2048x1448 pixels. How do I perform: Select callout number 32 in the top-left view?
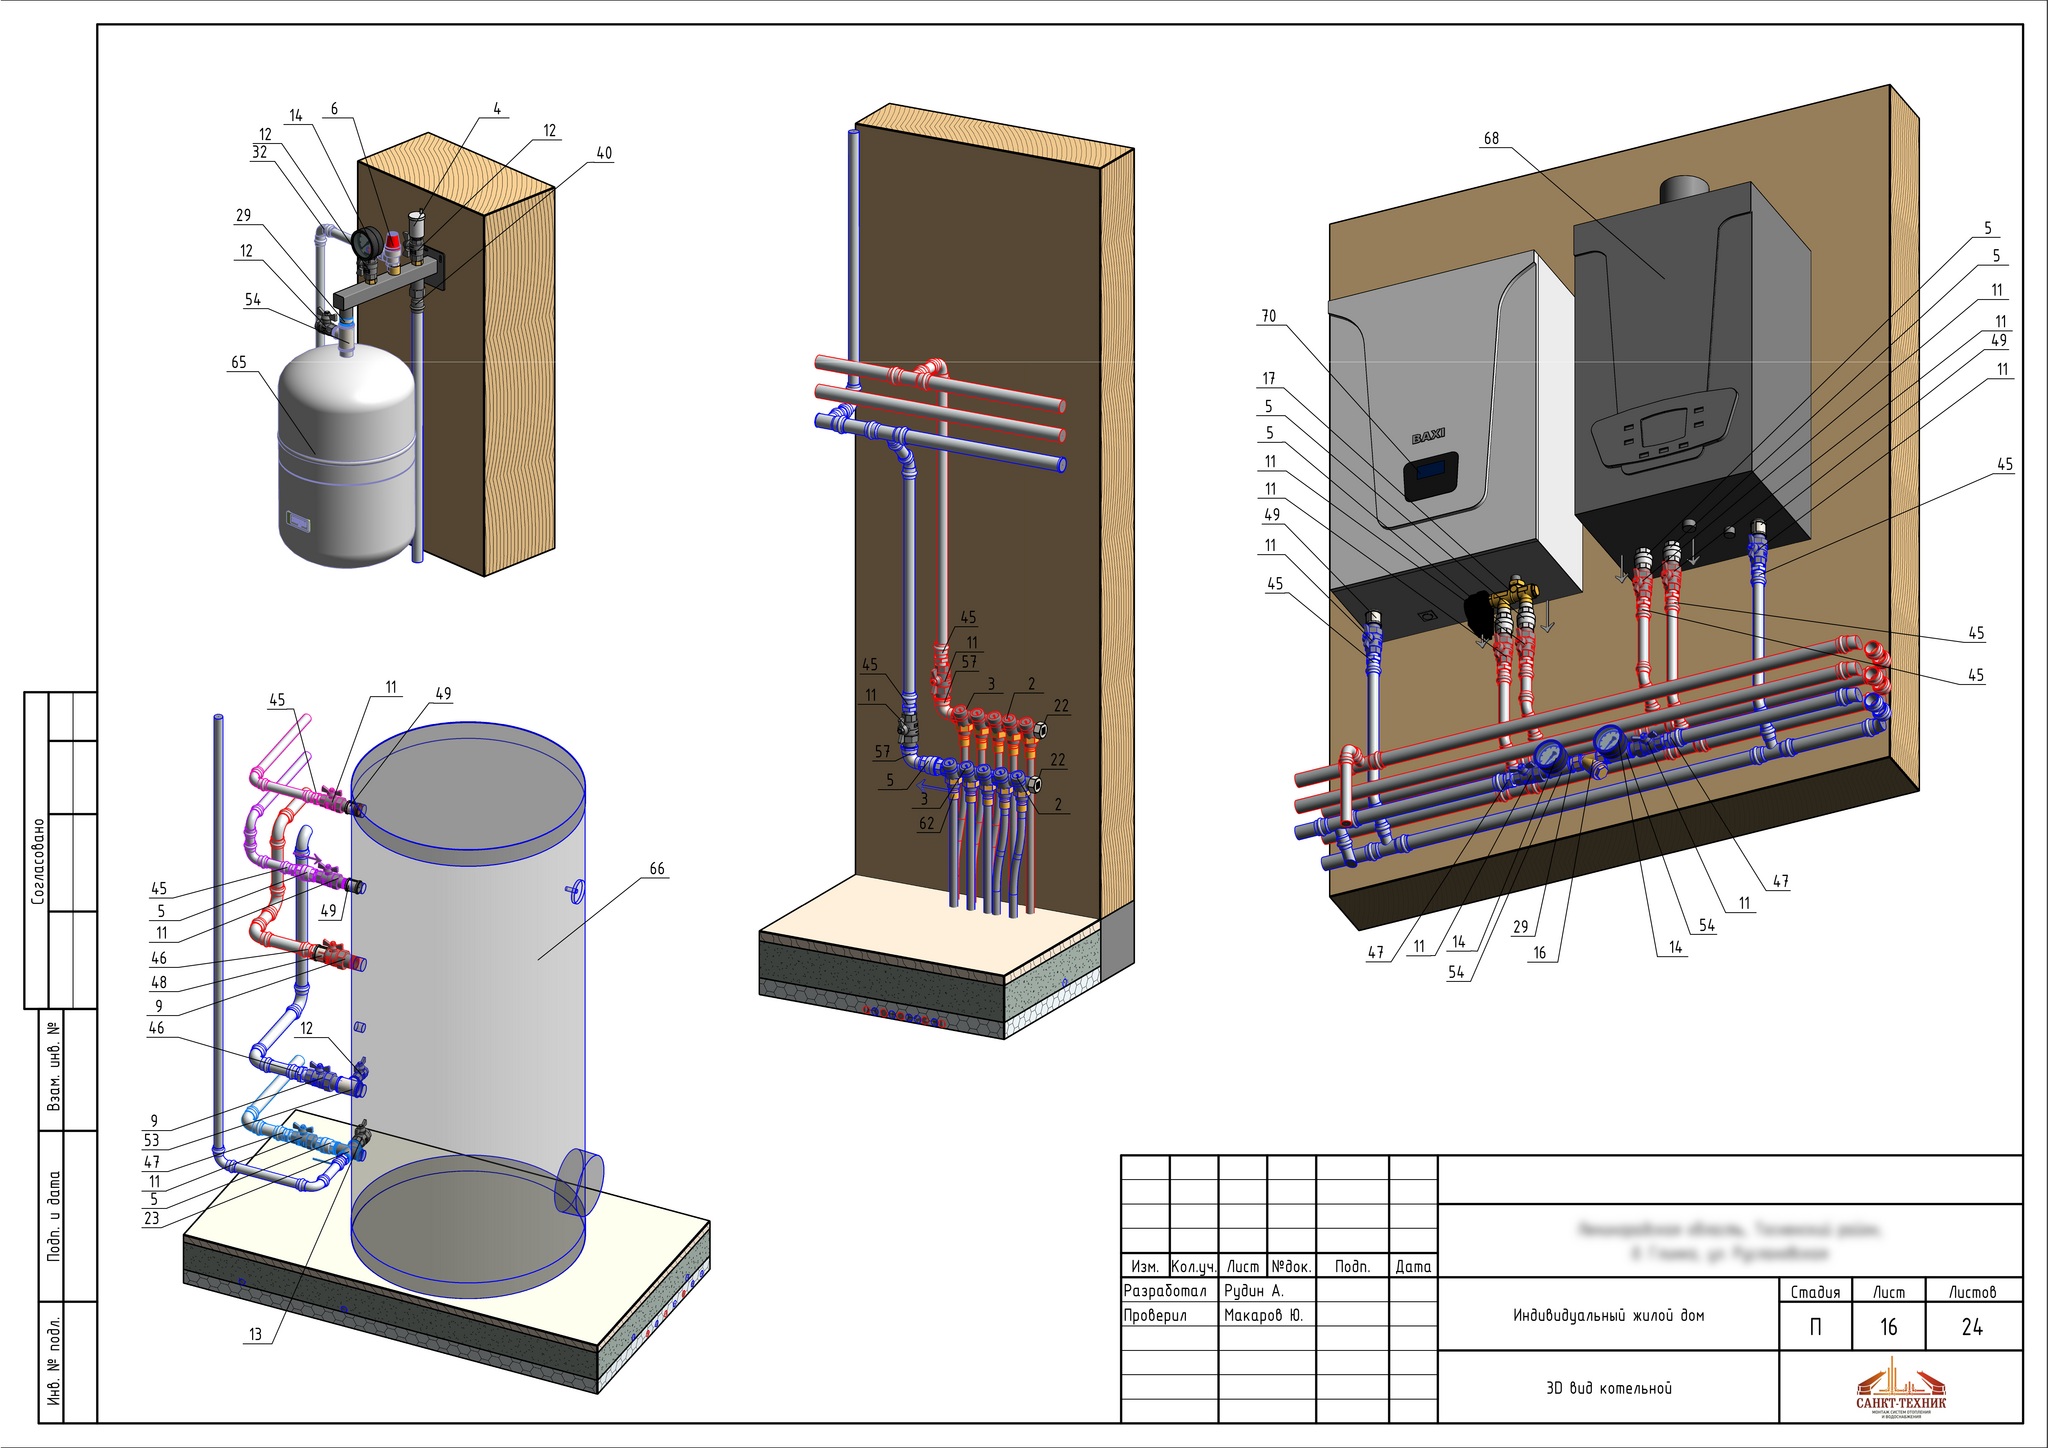pyautogui.click(x=260, y=152)
